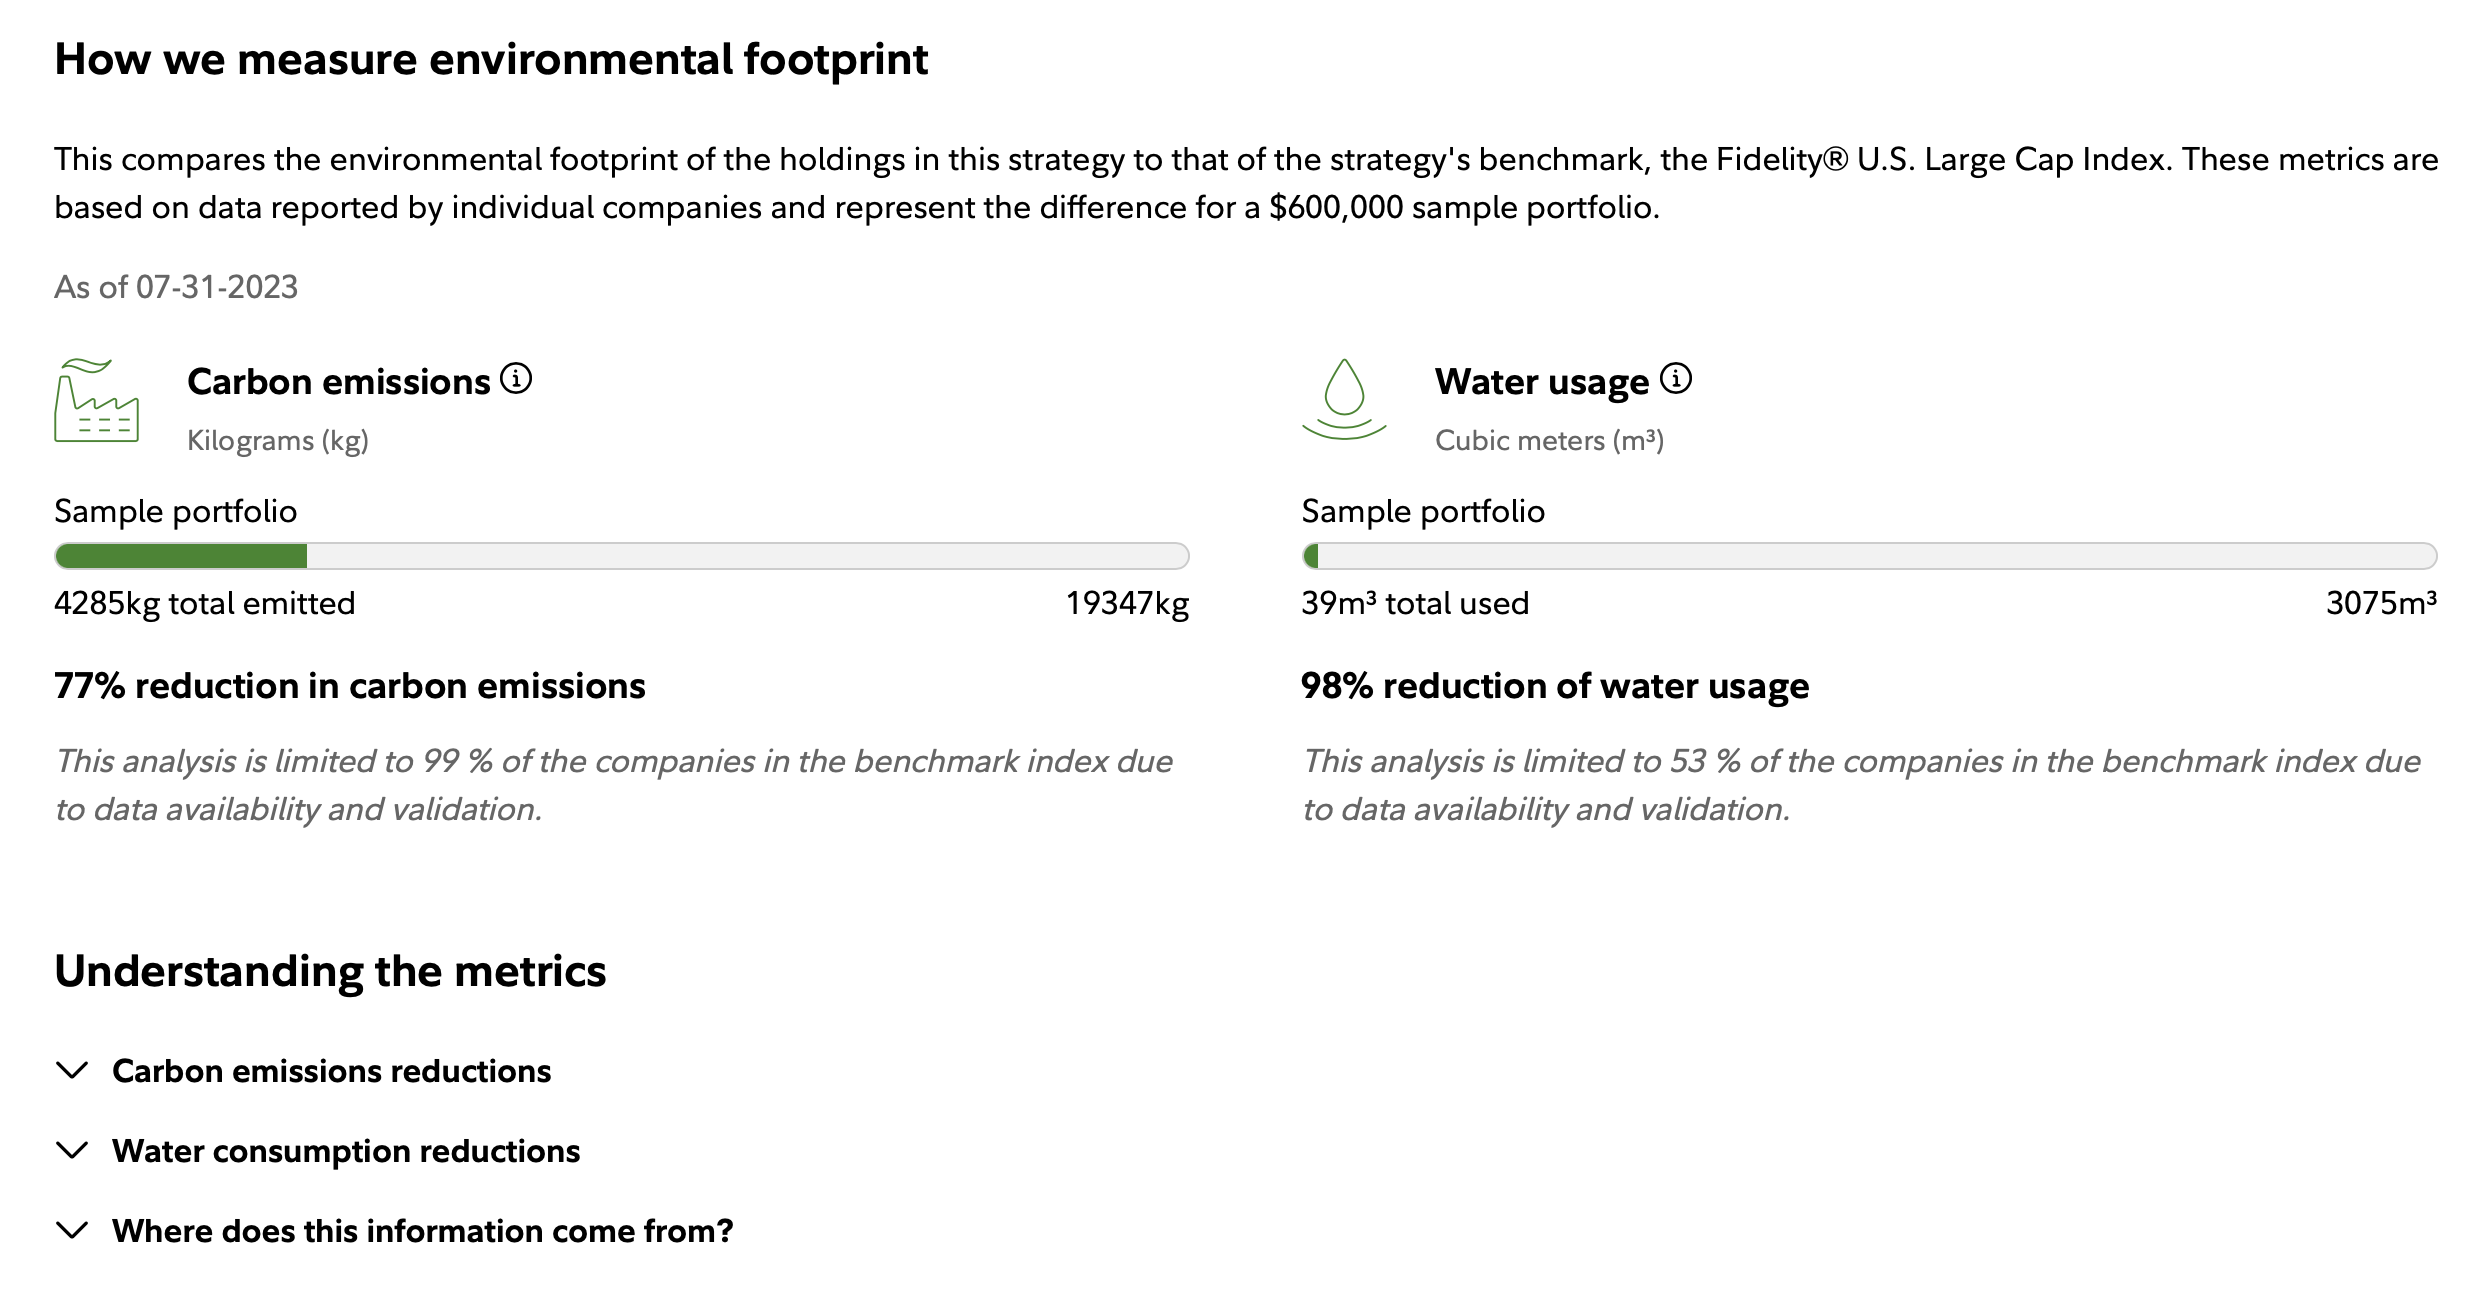Select the '77% reduction in carbon emissions' text
2488x1294 pixels.
[350, 686]
